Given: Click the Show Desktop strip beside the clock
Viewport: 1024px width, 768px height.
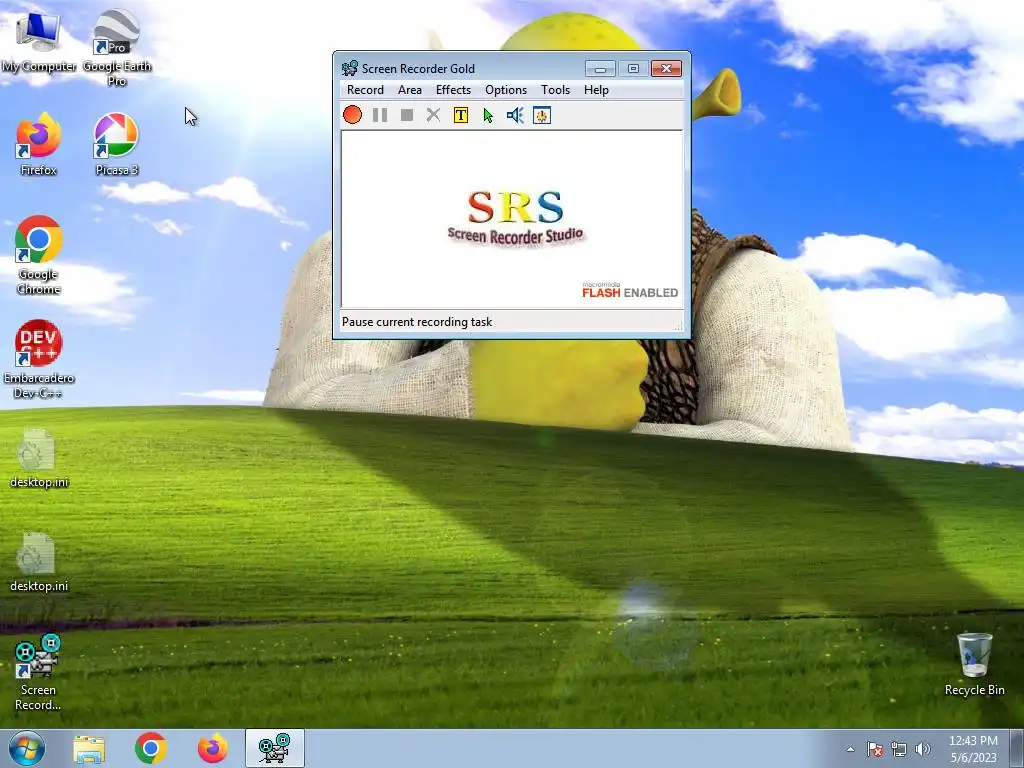Looking at the screenshot, I should point(1017,748).
